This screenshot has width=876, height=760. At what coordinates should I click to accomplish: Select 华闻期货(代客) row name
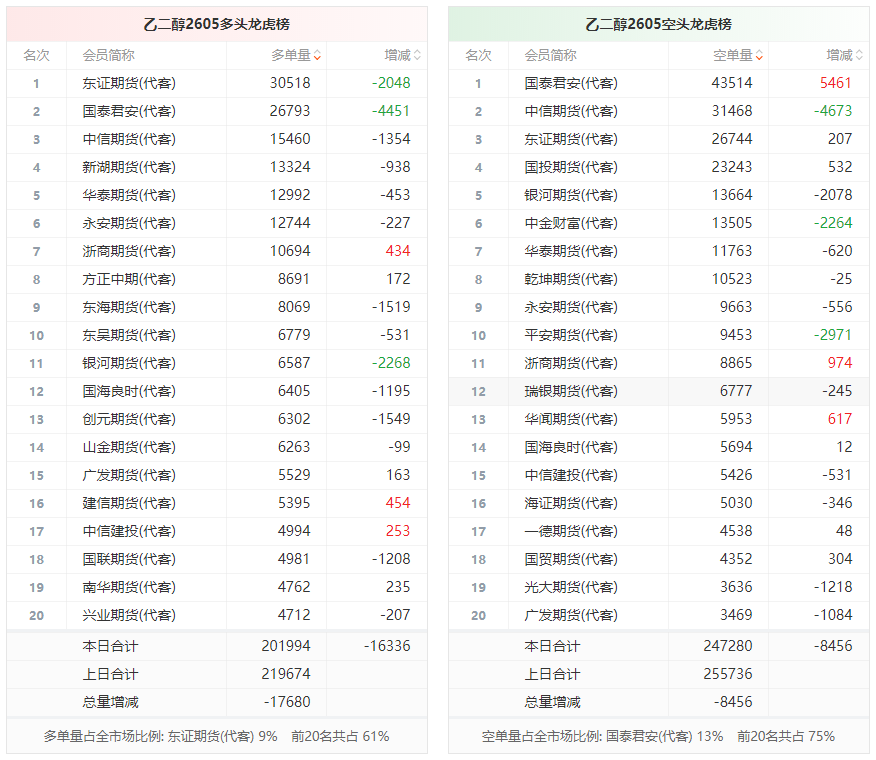[x=571, y=419]
